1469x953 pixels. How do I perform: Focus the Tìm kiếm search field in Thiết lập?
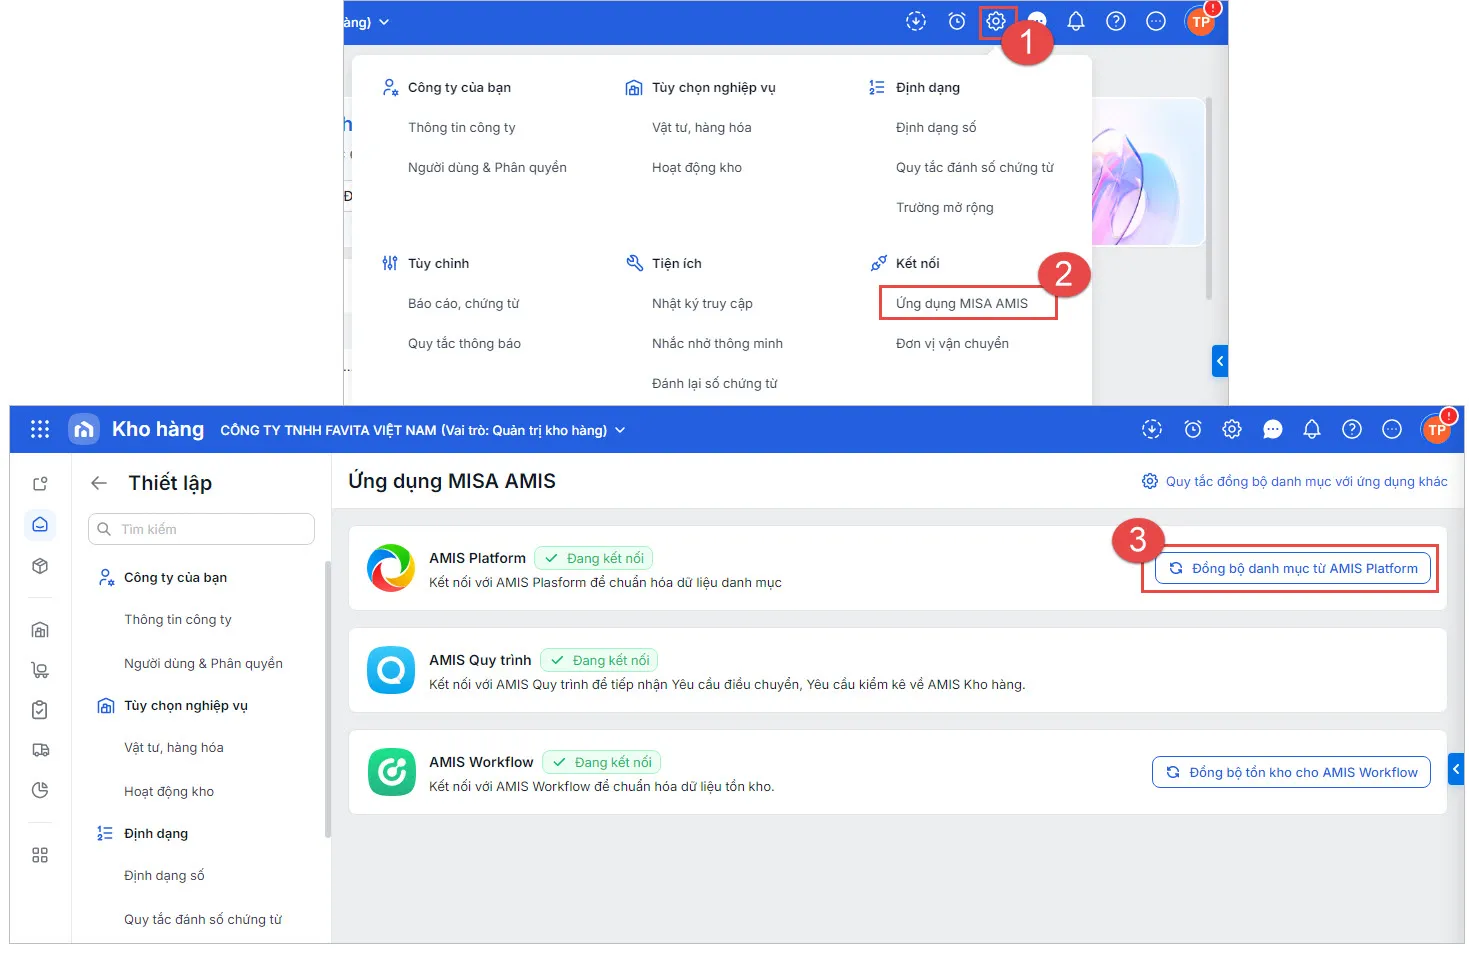click(201, 529)
